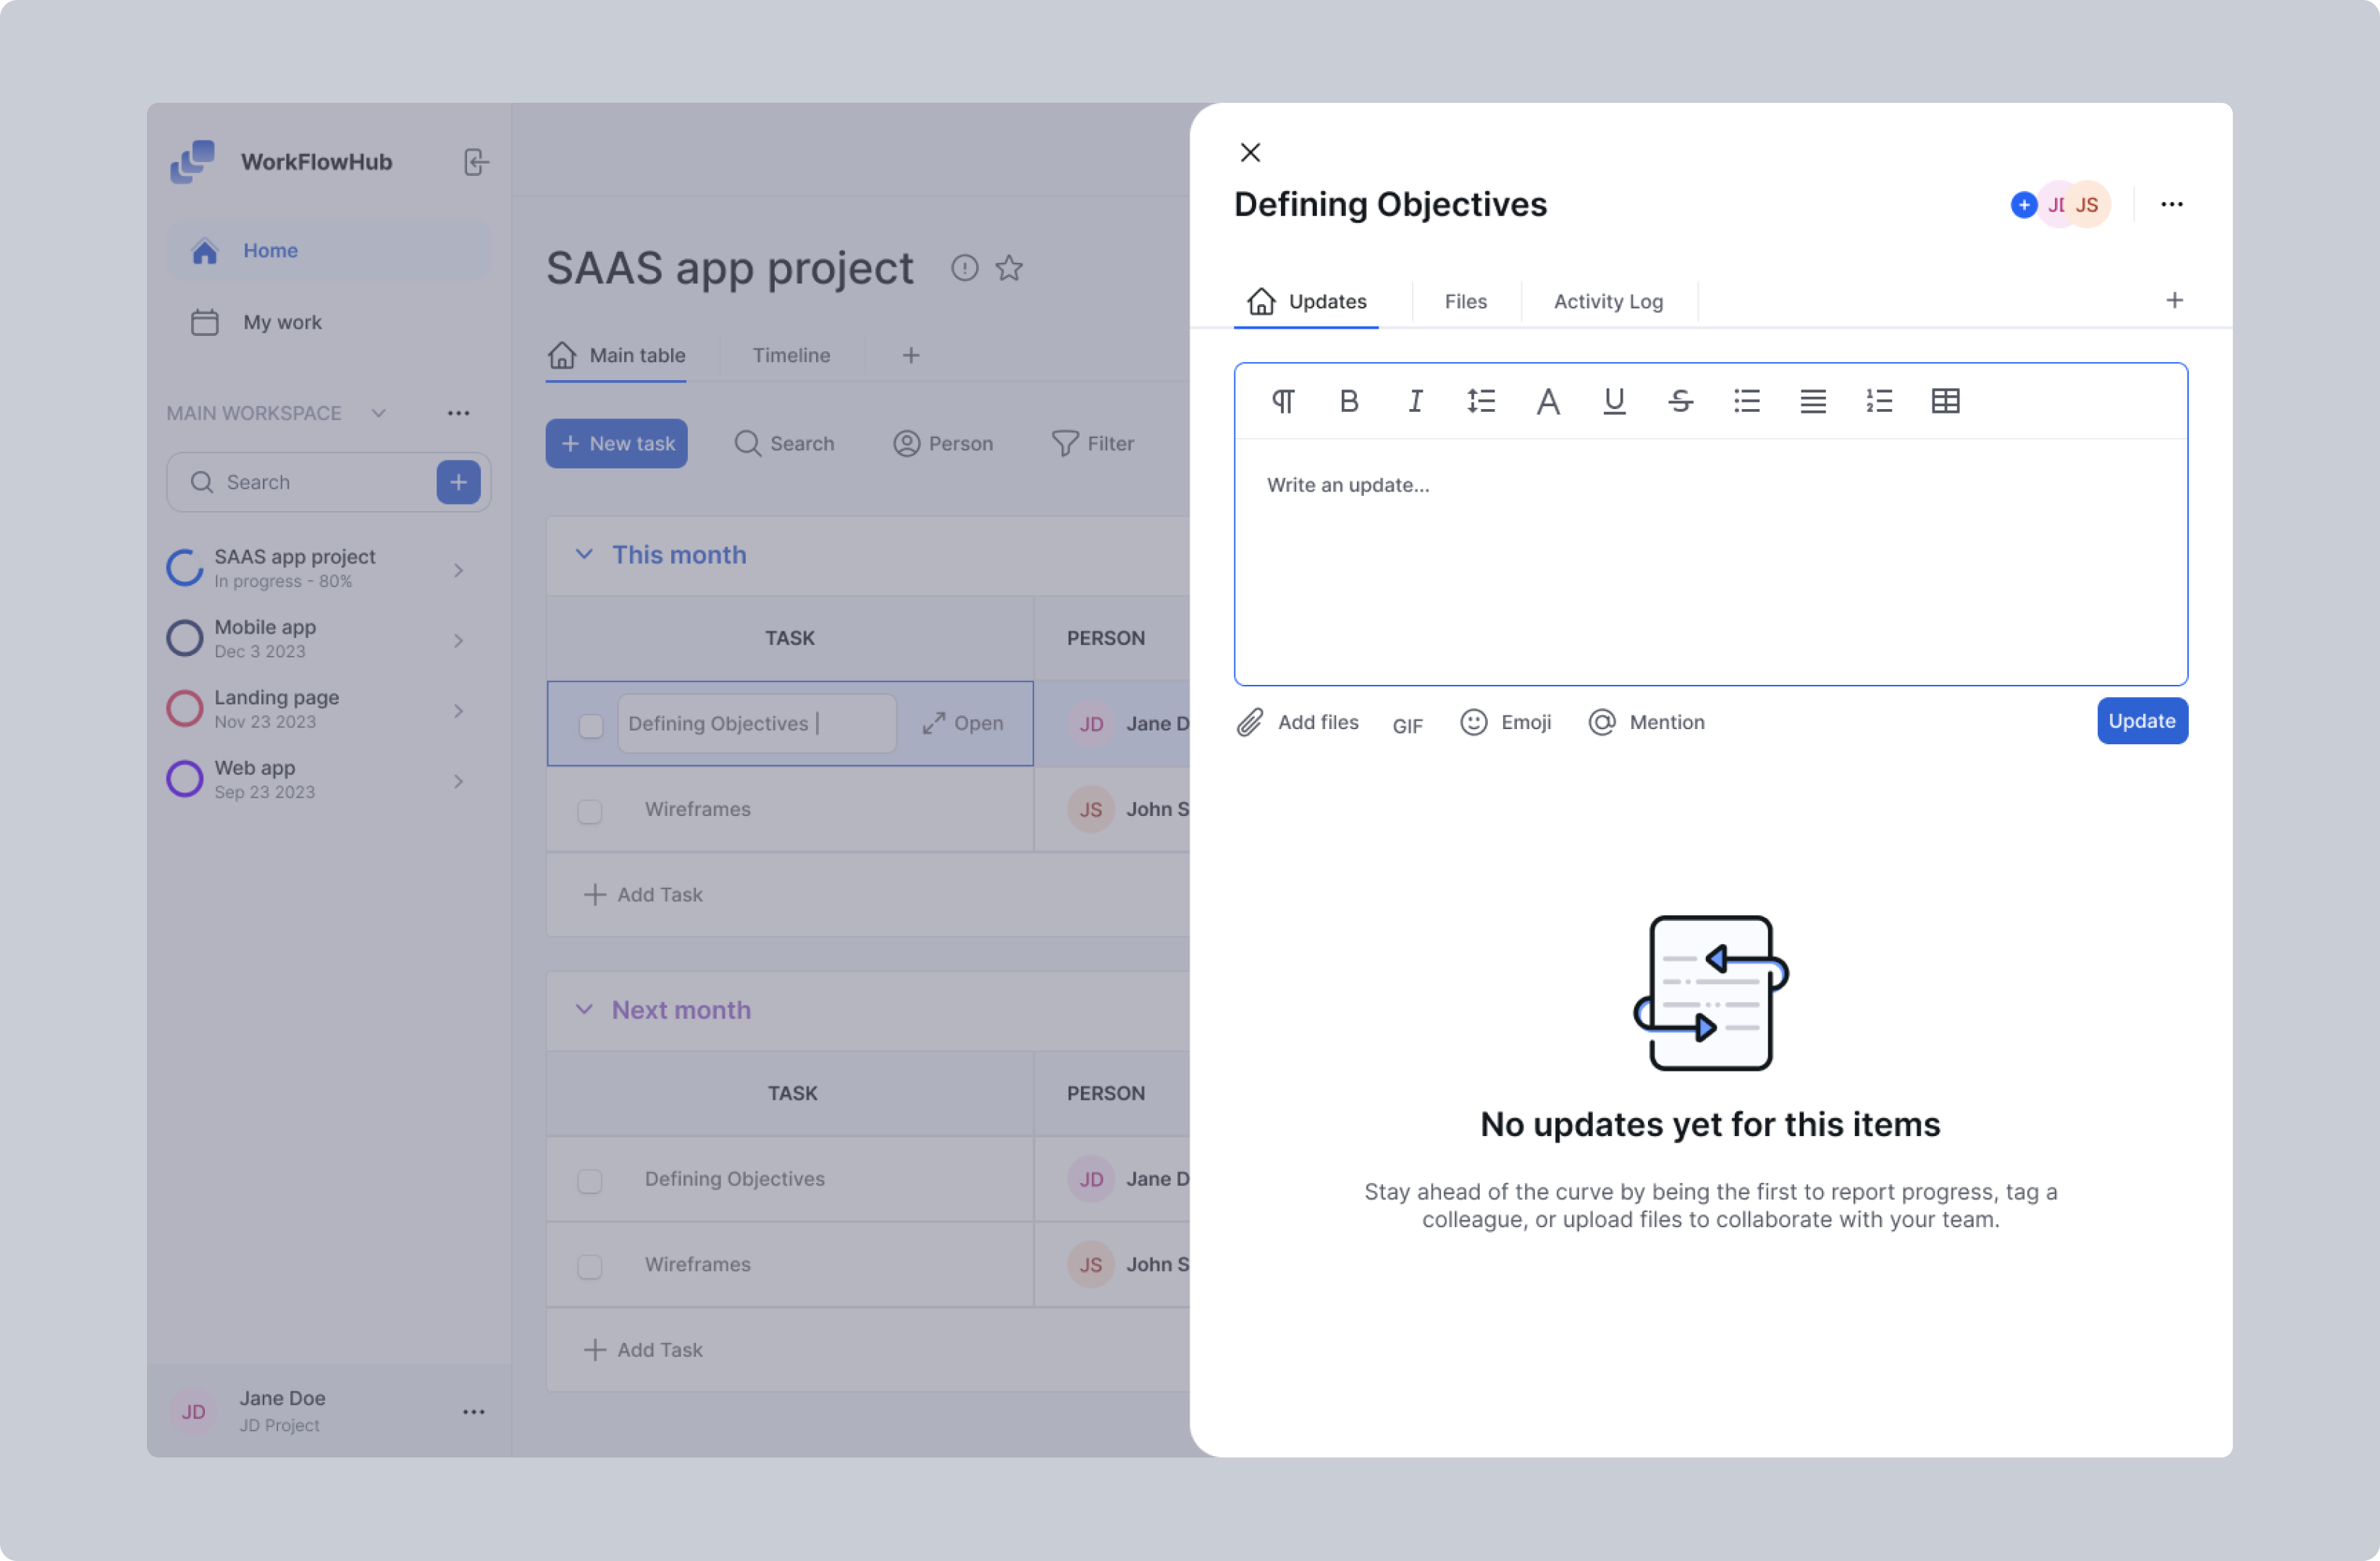
Task: Open the Timeline tab
Action: (791, 355)
